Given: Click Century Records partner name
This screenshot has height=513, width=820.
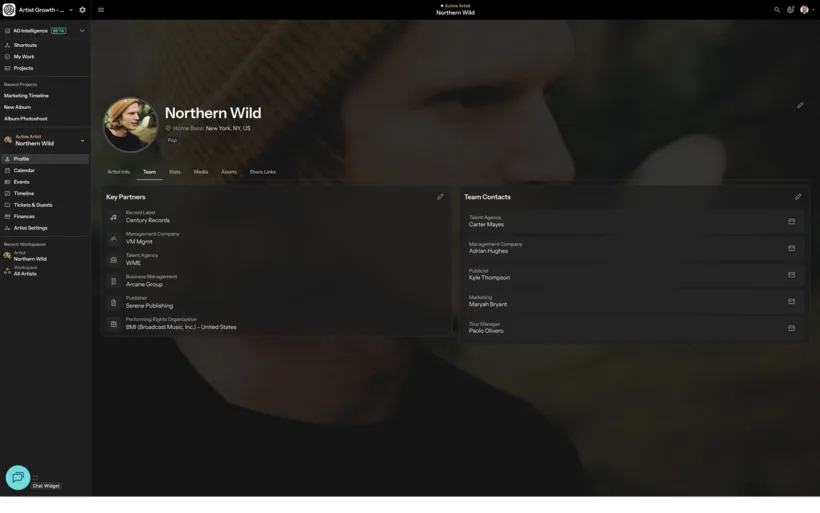Looking at the screenshot, I should click(x=147, y=221).
